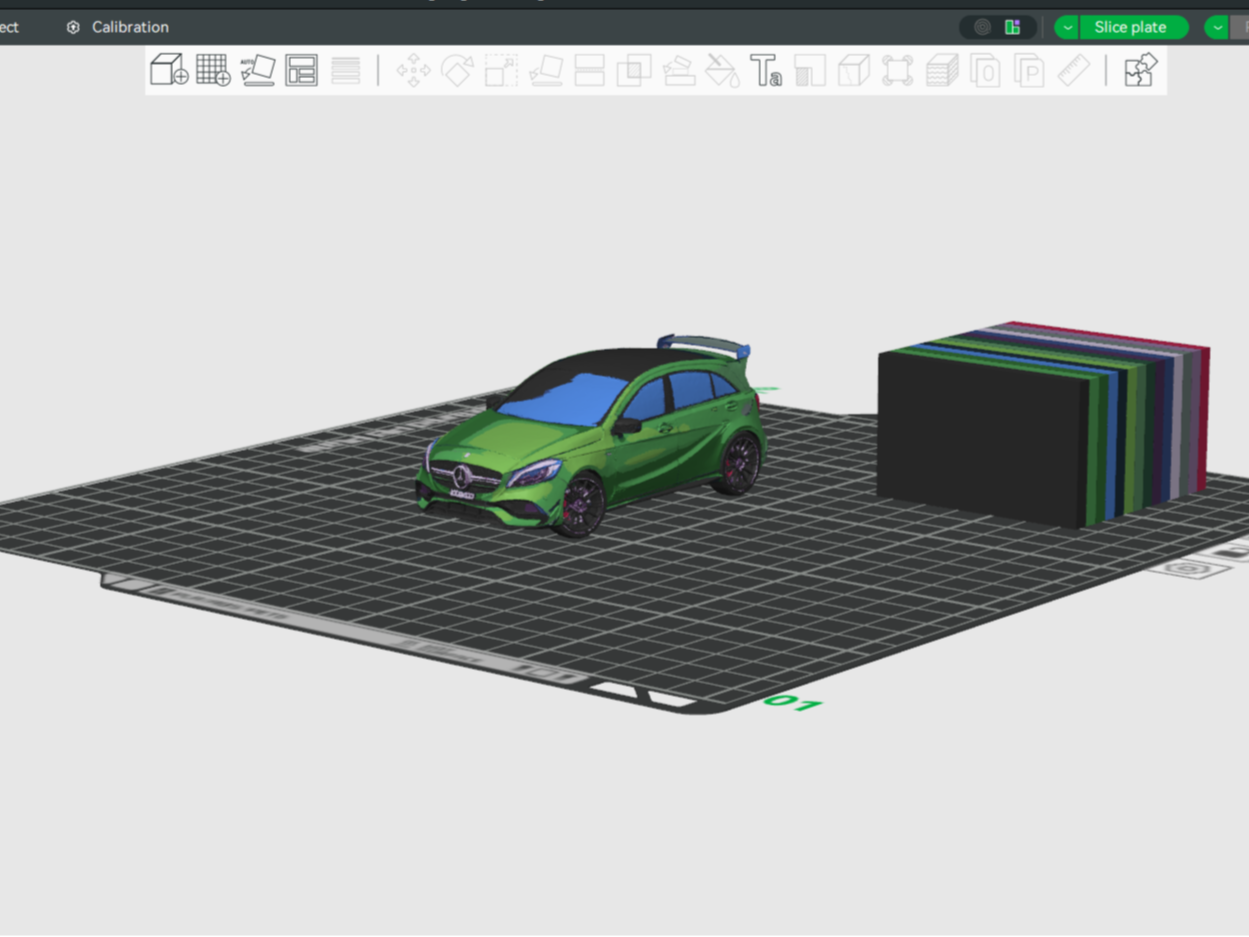Select the Move tool with four arrows

413,70
